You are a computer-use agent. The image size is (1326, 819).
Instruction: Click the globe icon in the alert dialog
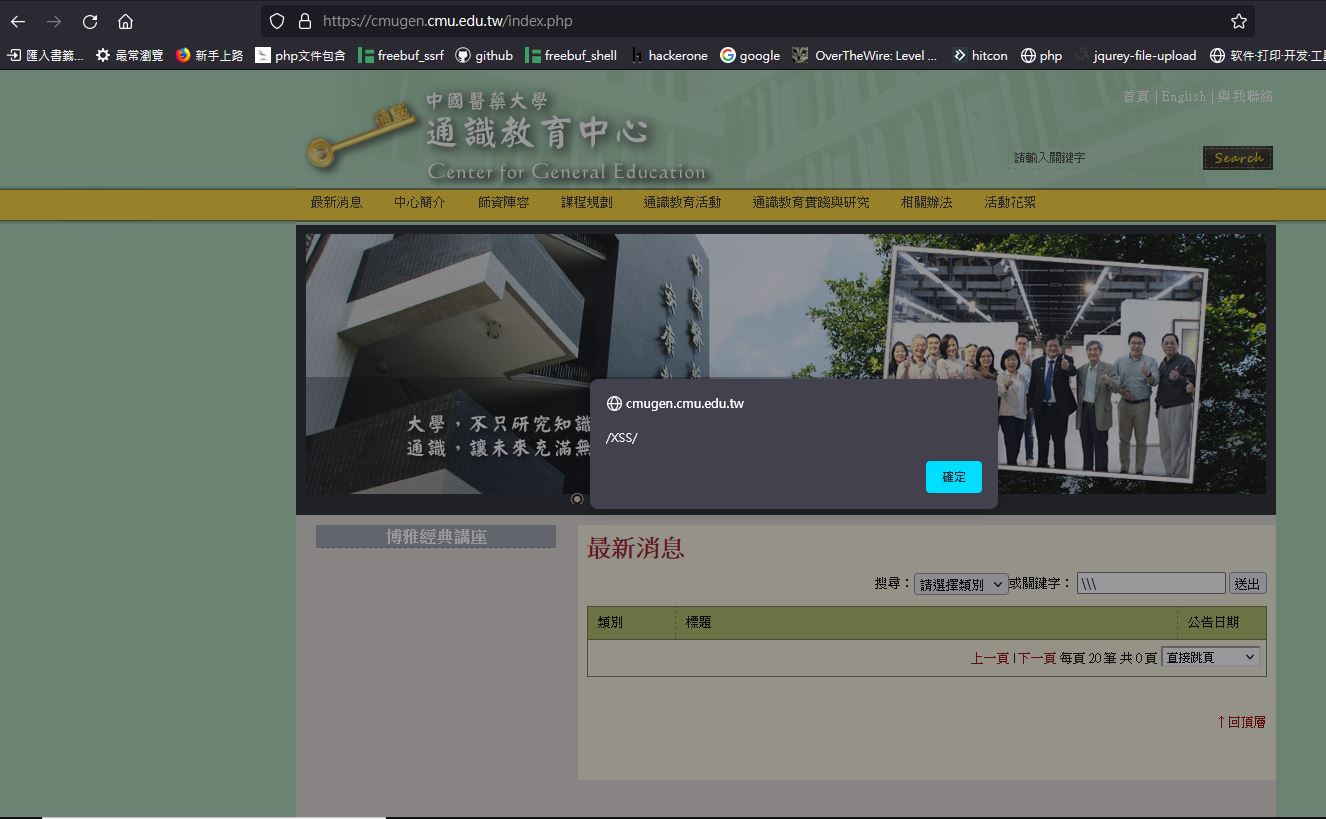[614, 404]
